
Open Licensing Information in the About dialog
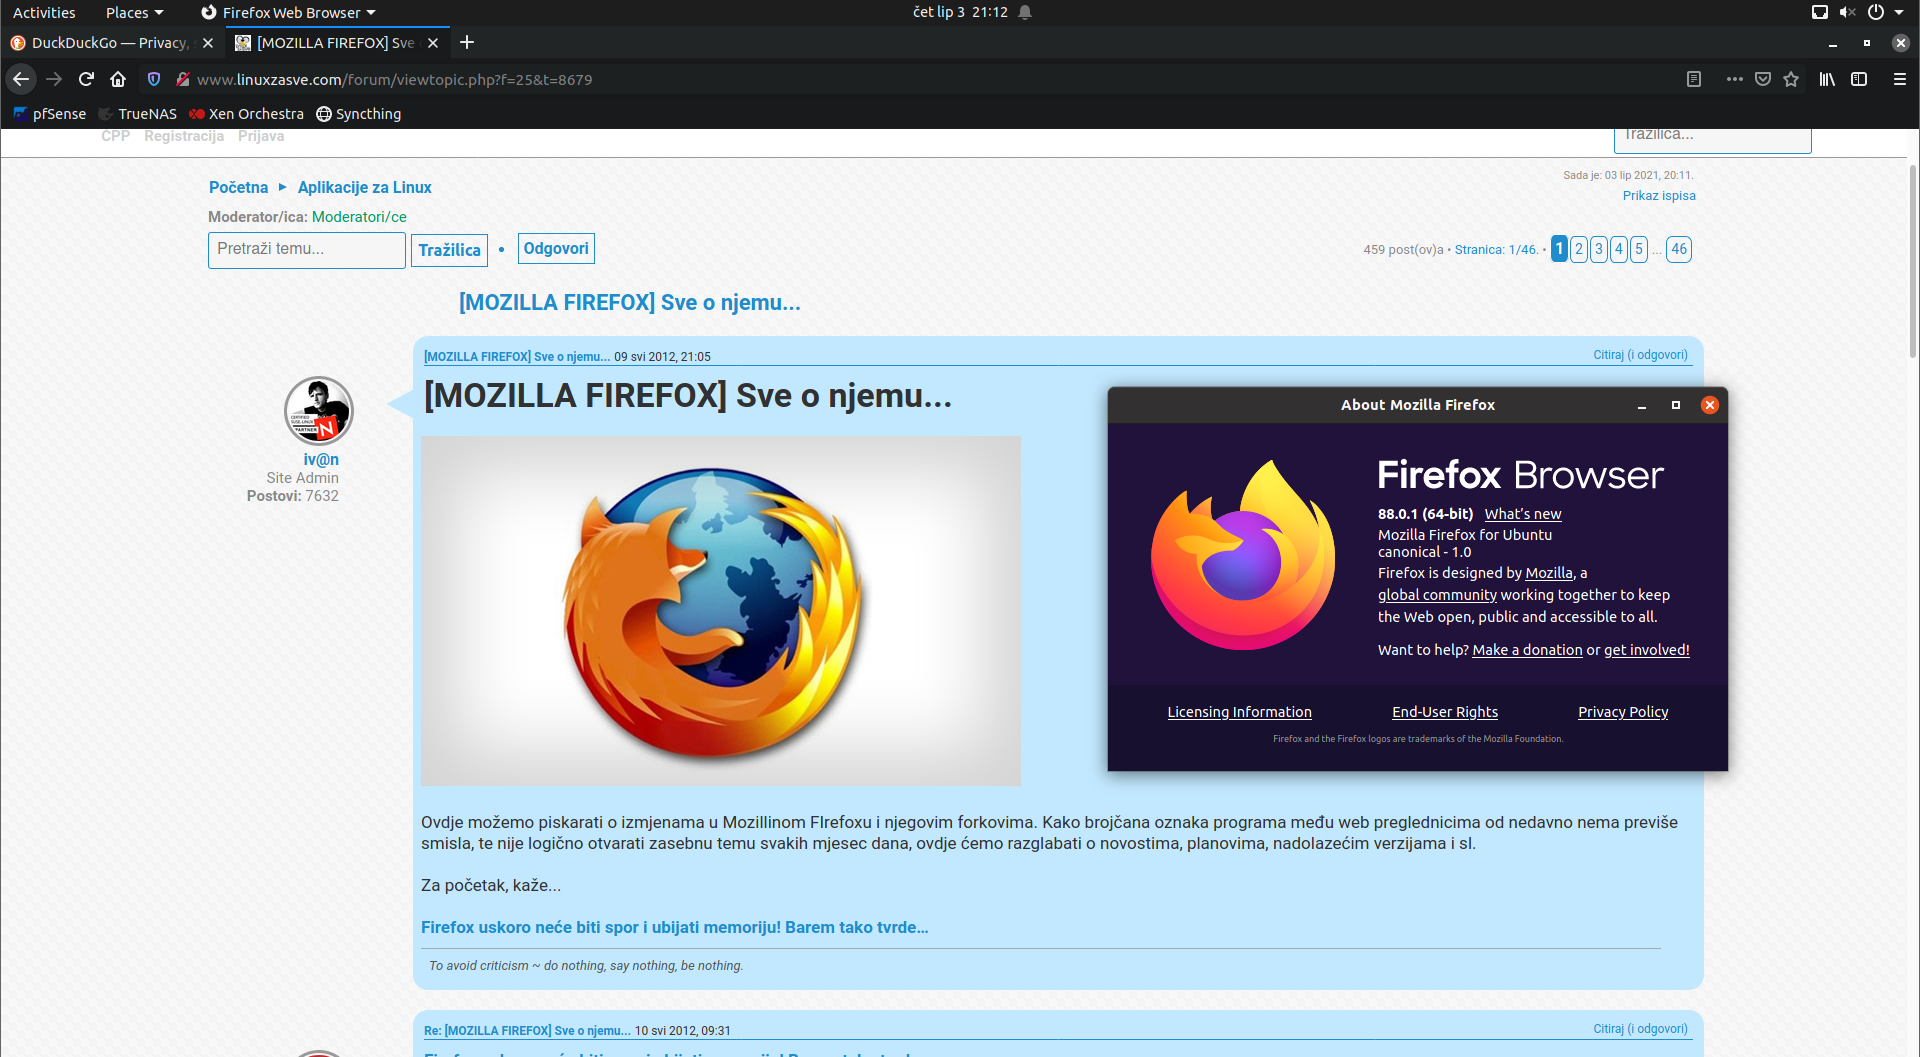1239,712
